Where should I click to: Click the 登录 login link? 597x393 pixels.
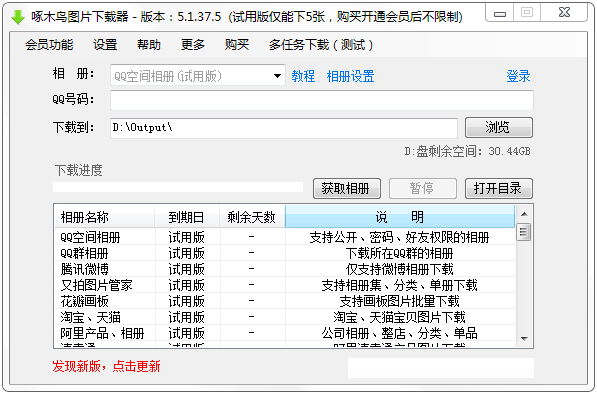(518, 76)
